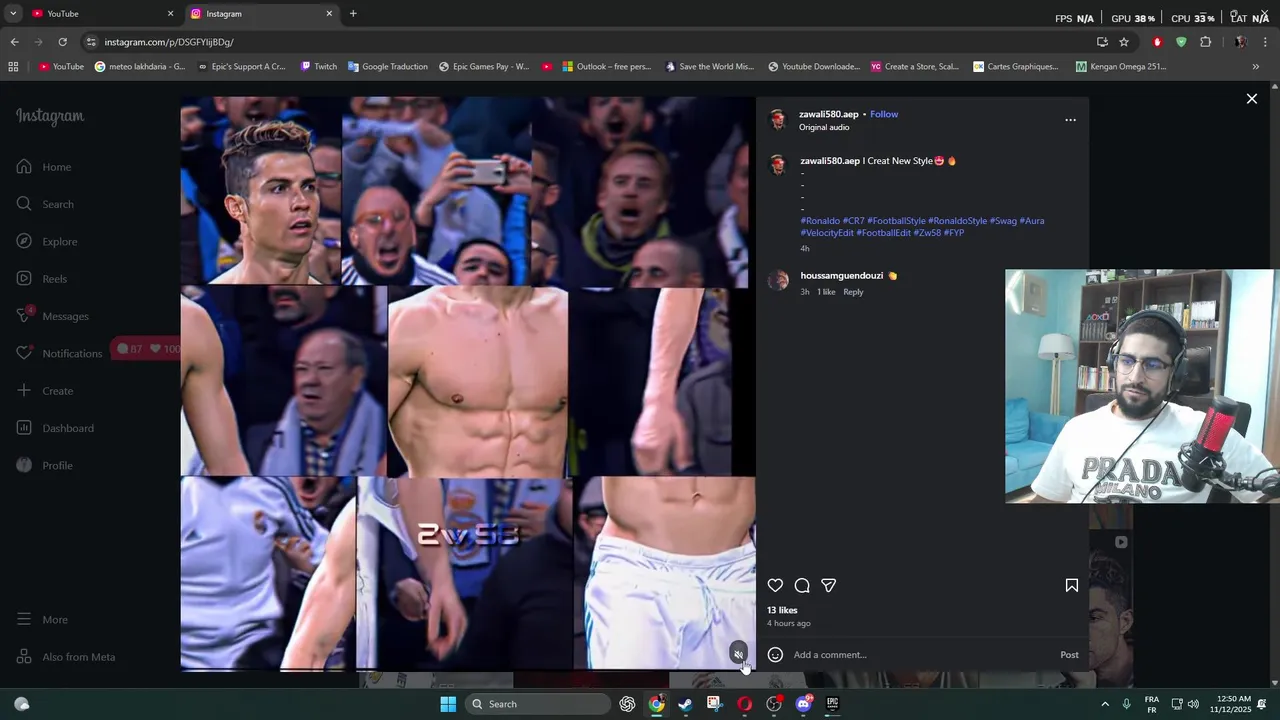The image size is (1280, 720).
Task: Follow zawali580.aep
Action: click(884, 114)
